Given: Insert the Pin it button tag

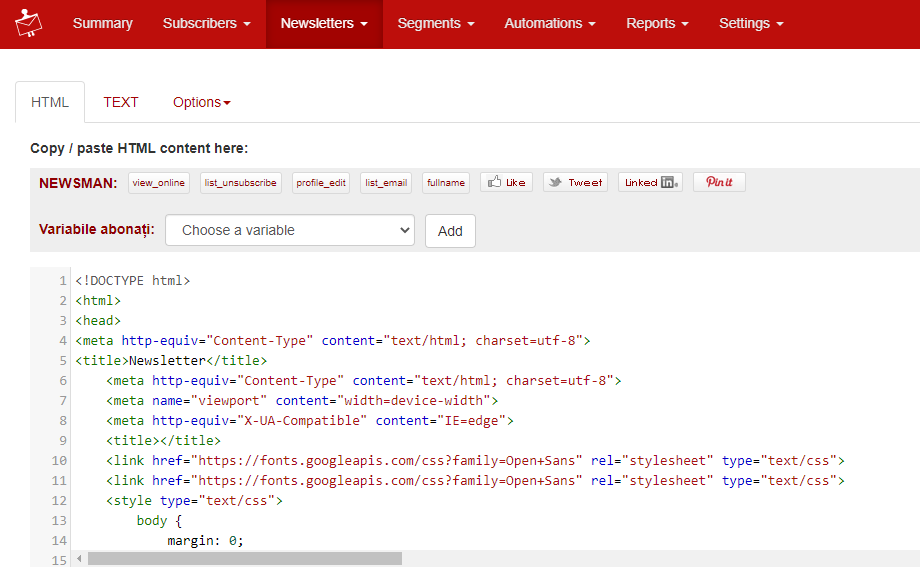Looking at the screenshot, I should (719, 183).
